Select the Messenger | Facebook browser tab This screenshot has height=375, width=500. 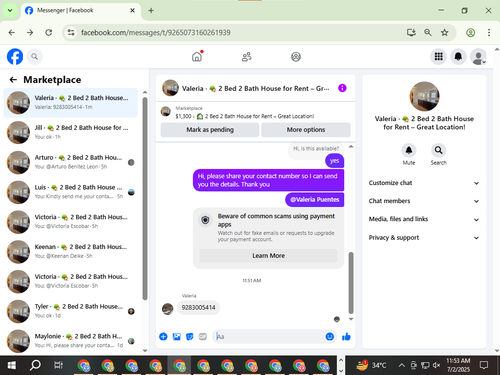(x=80, y=11)
